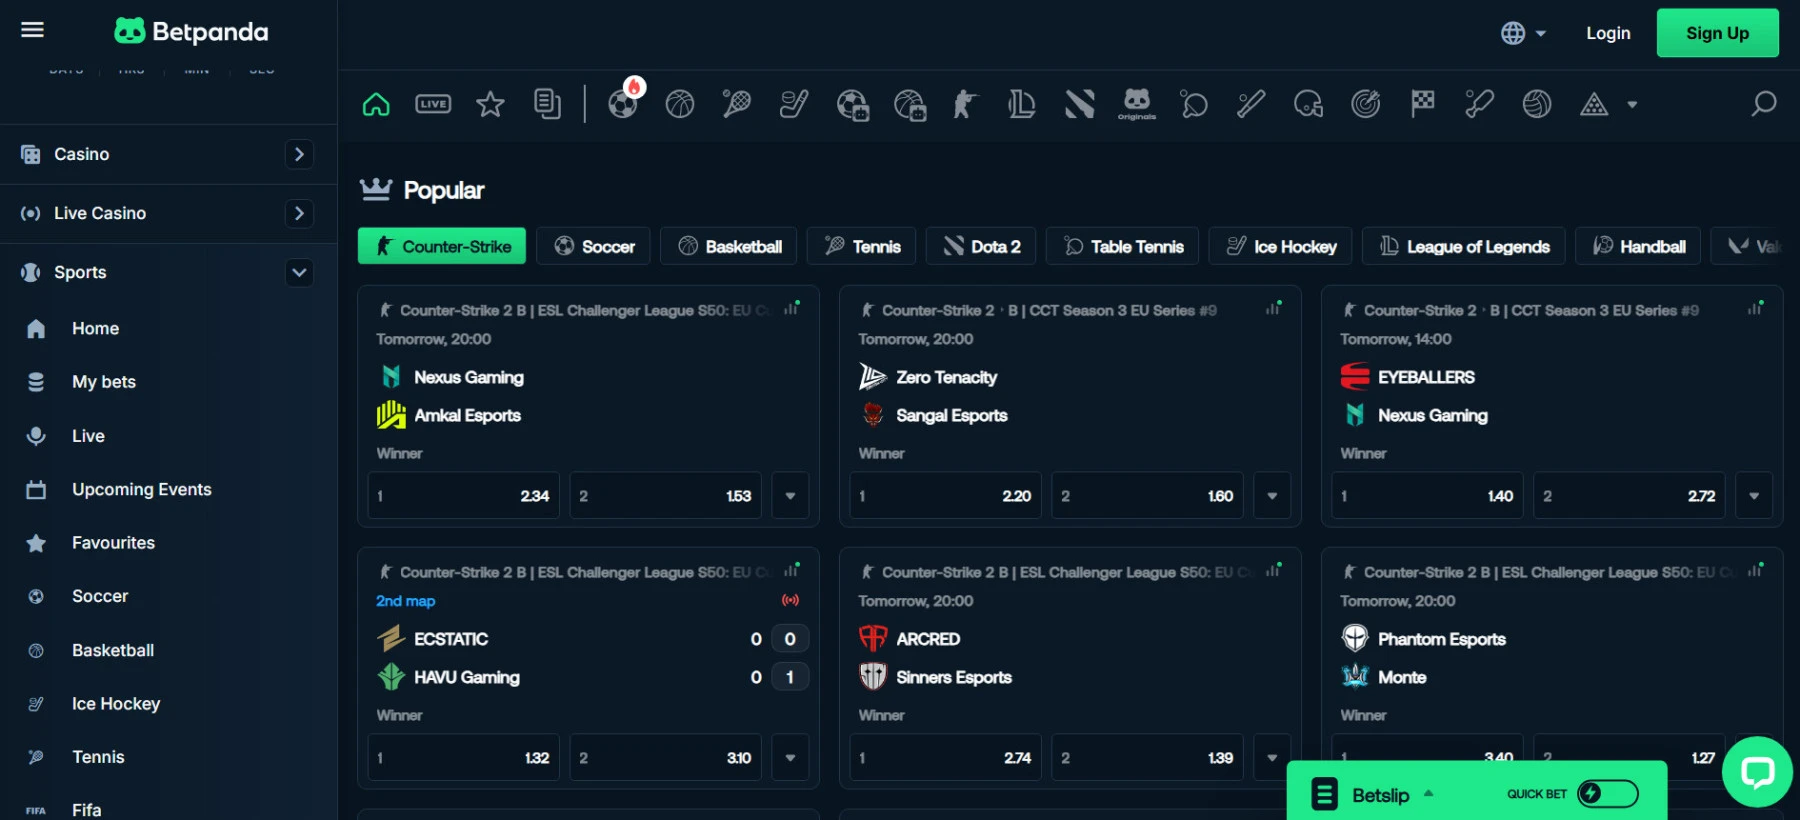Viewport: 1800px width, 820px height.
Task: Toggle the Quick Bet switch
Action: [1607, 794]
